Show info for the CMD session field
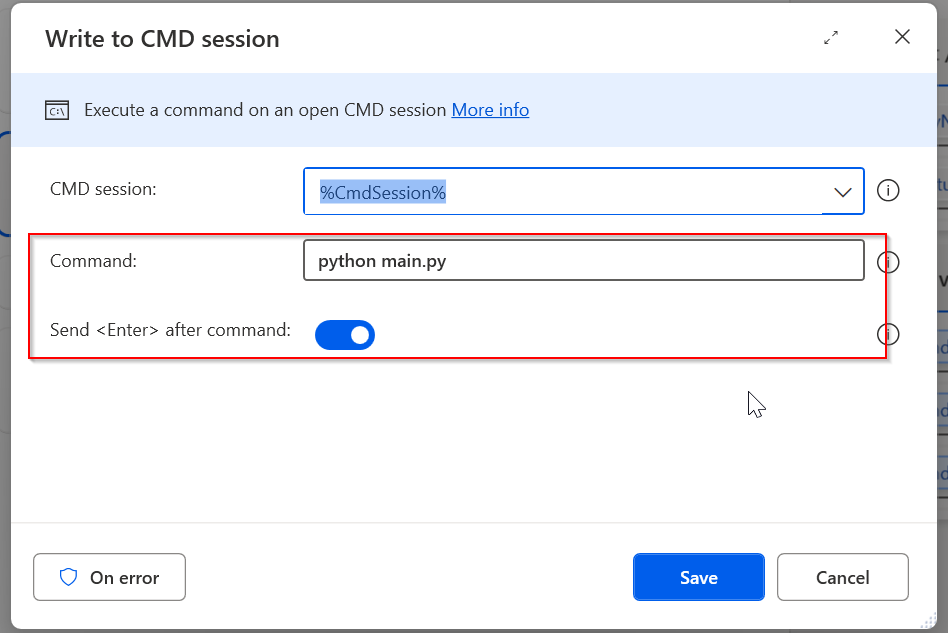This screenshot has width=948, height=633. click(x=888, y=190)
